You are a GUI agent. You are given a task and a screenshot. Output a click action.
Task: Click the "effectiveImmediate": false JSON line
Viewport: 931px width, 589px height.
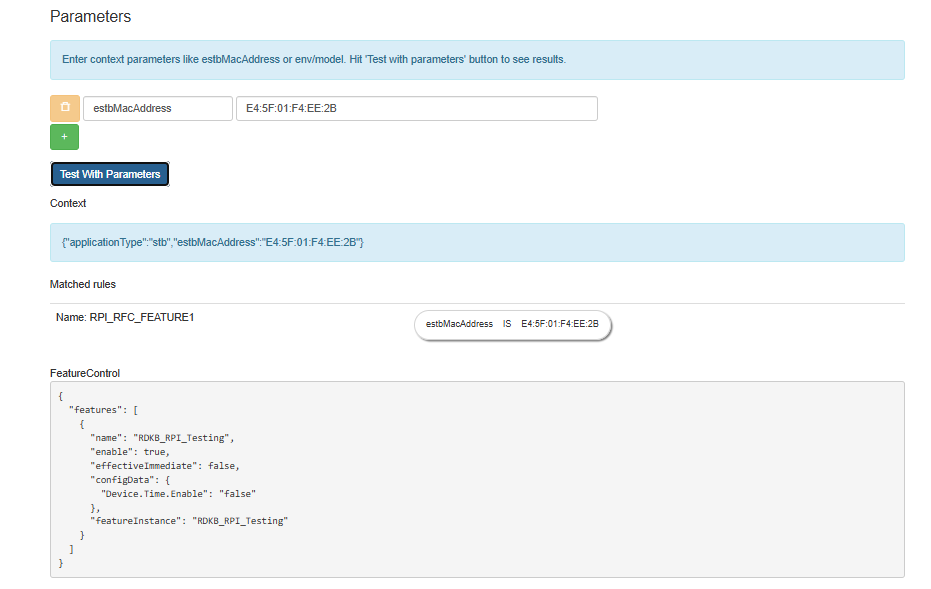(x=166, y=466)
